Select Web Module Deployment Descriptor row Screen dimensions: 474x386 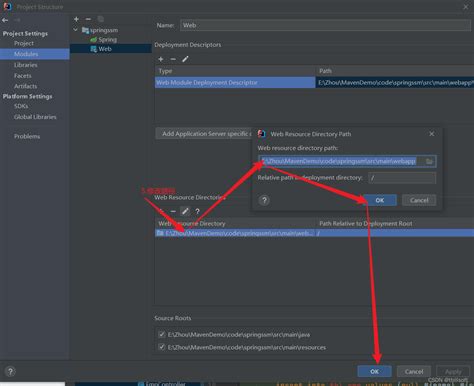235,82
